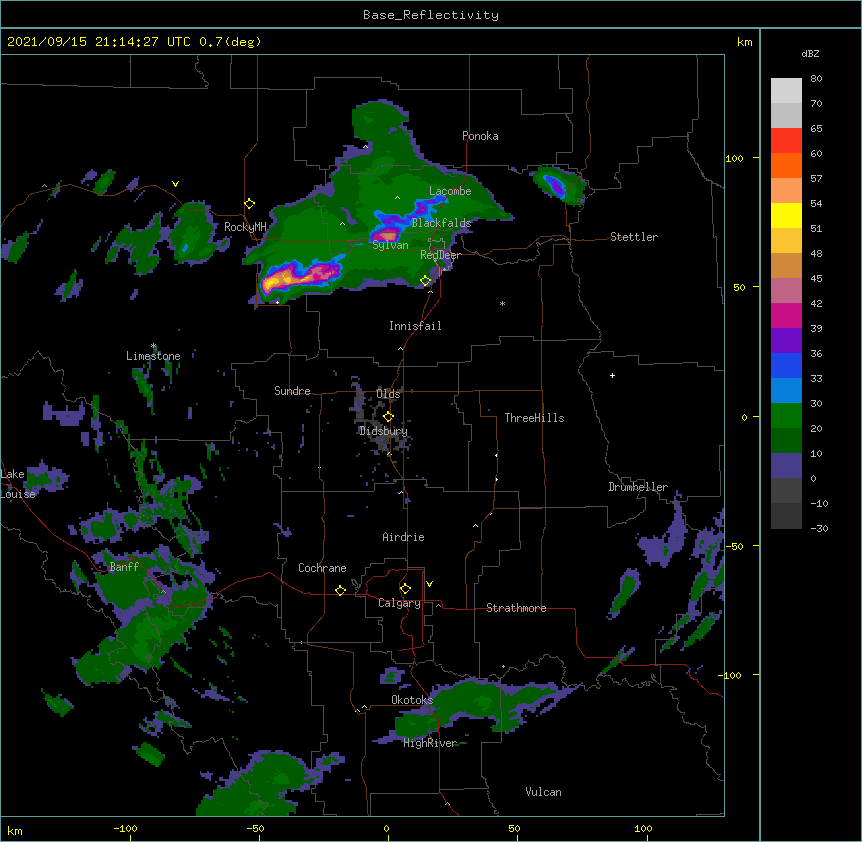Click the Stettler city label
Image resolution: width=862 pixels, height=842 pixels.
tap(634, 237)
